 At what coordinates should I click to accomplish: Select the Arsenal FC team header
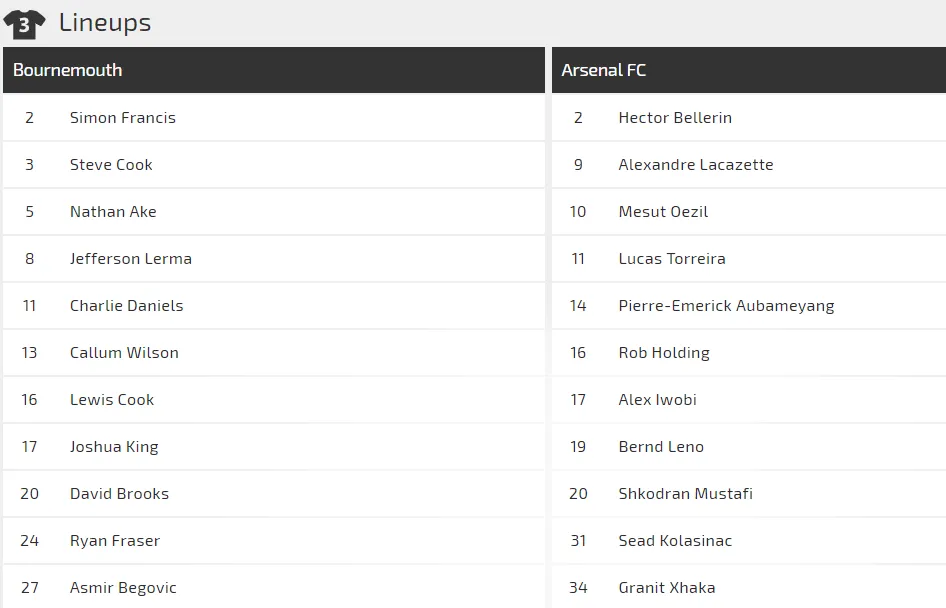click(x=604, y=70)
